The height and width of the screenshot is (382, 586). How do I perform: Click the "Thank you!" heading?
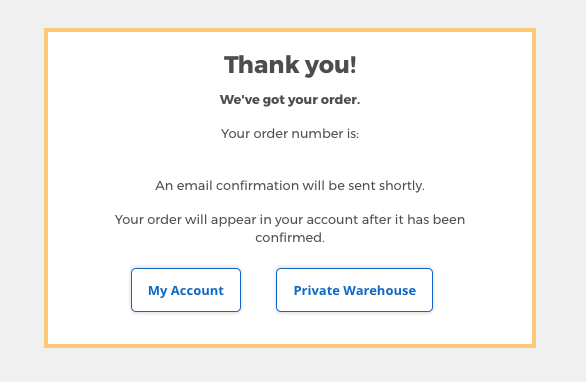click(x=290, y=65)
